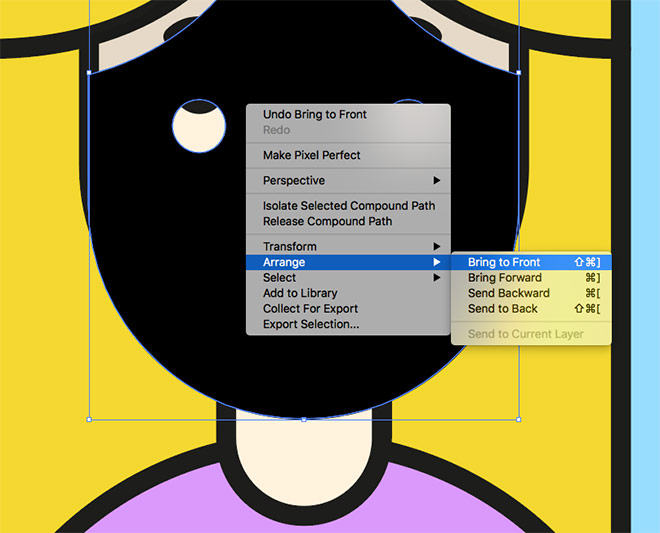The image size is (660, 533).
Task: Open the Perspective submenu
Action: [348, 181]
